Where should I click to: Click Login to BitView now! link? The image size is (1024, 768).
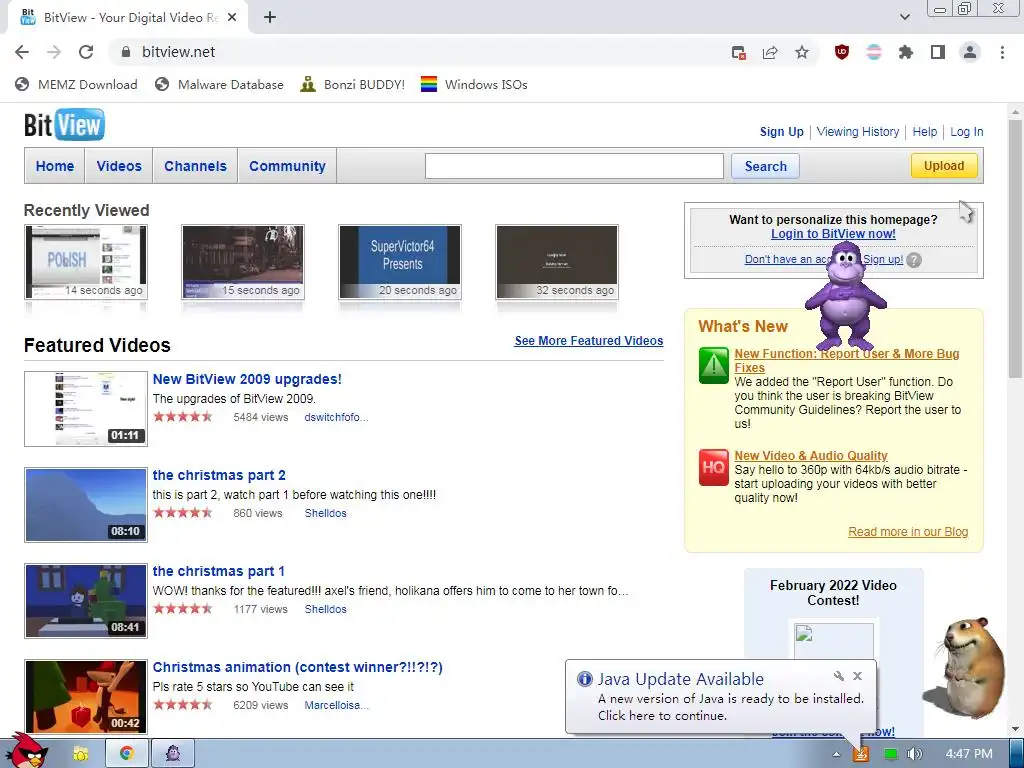click(833, 233)
